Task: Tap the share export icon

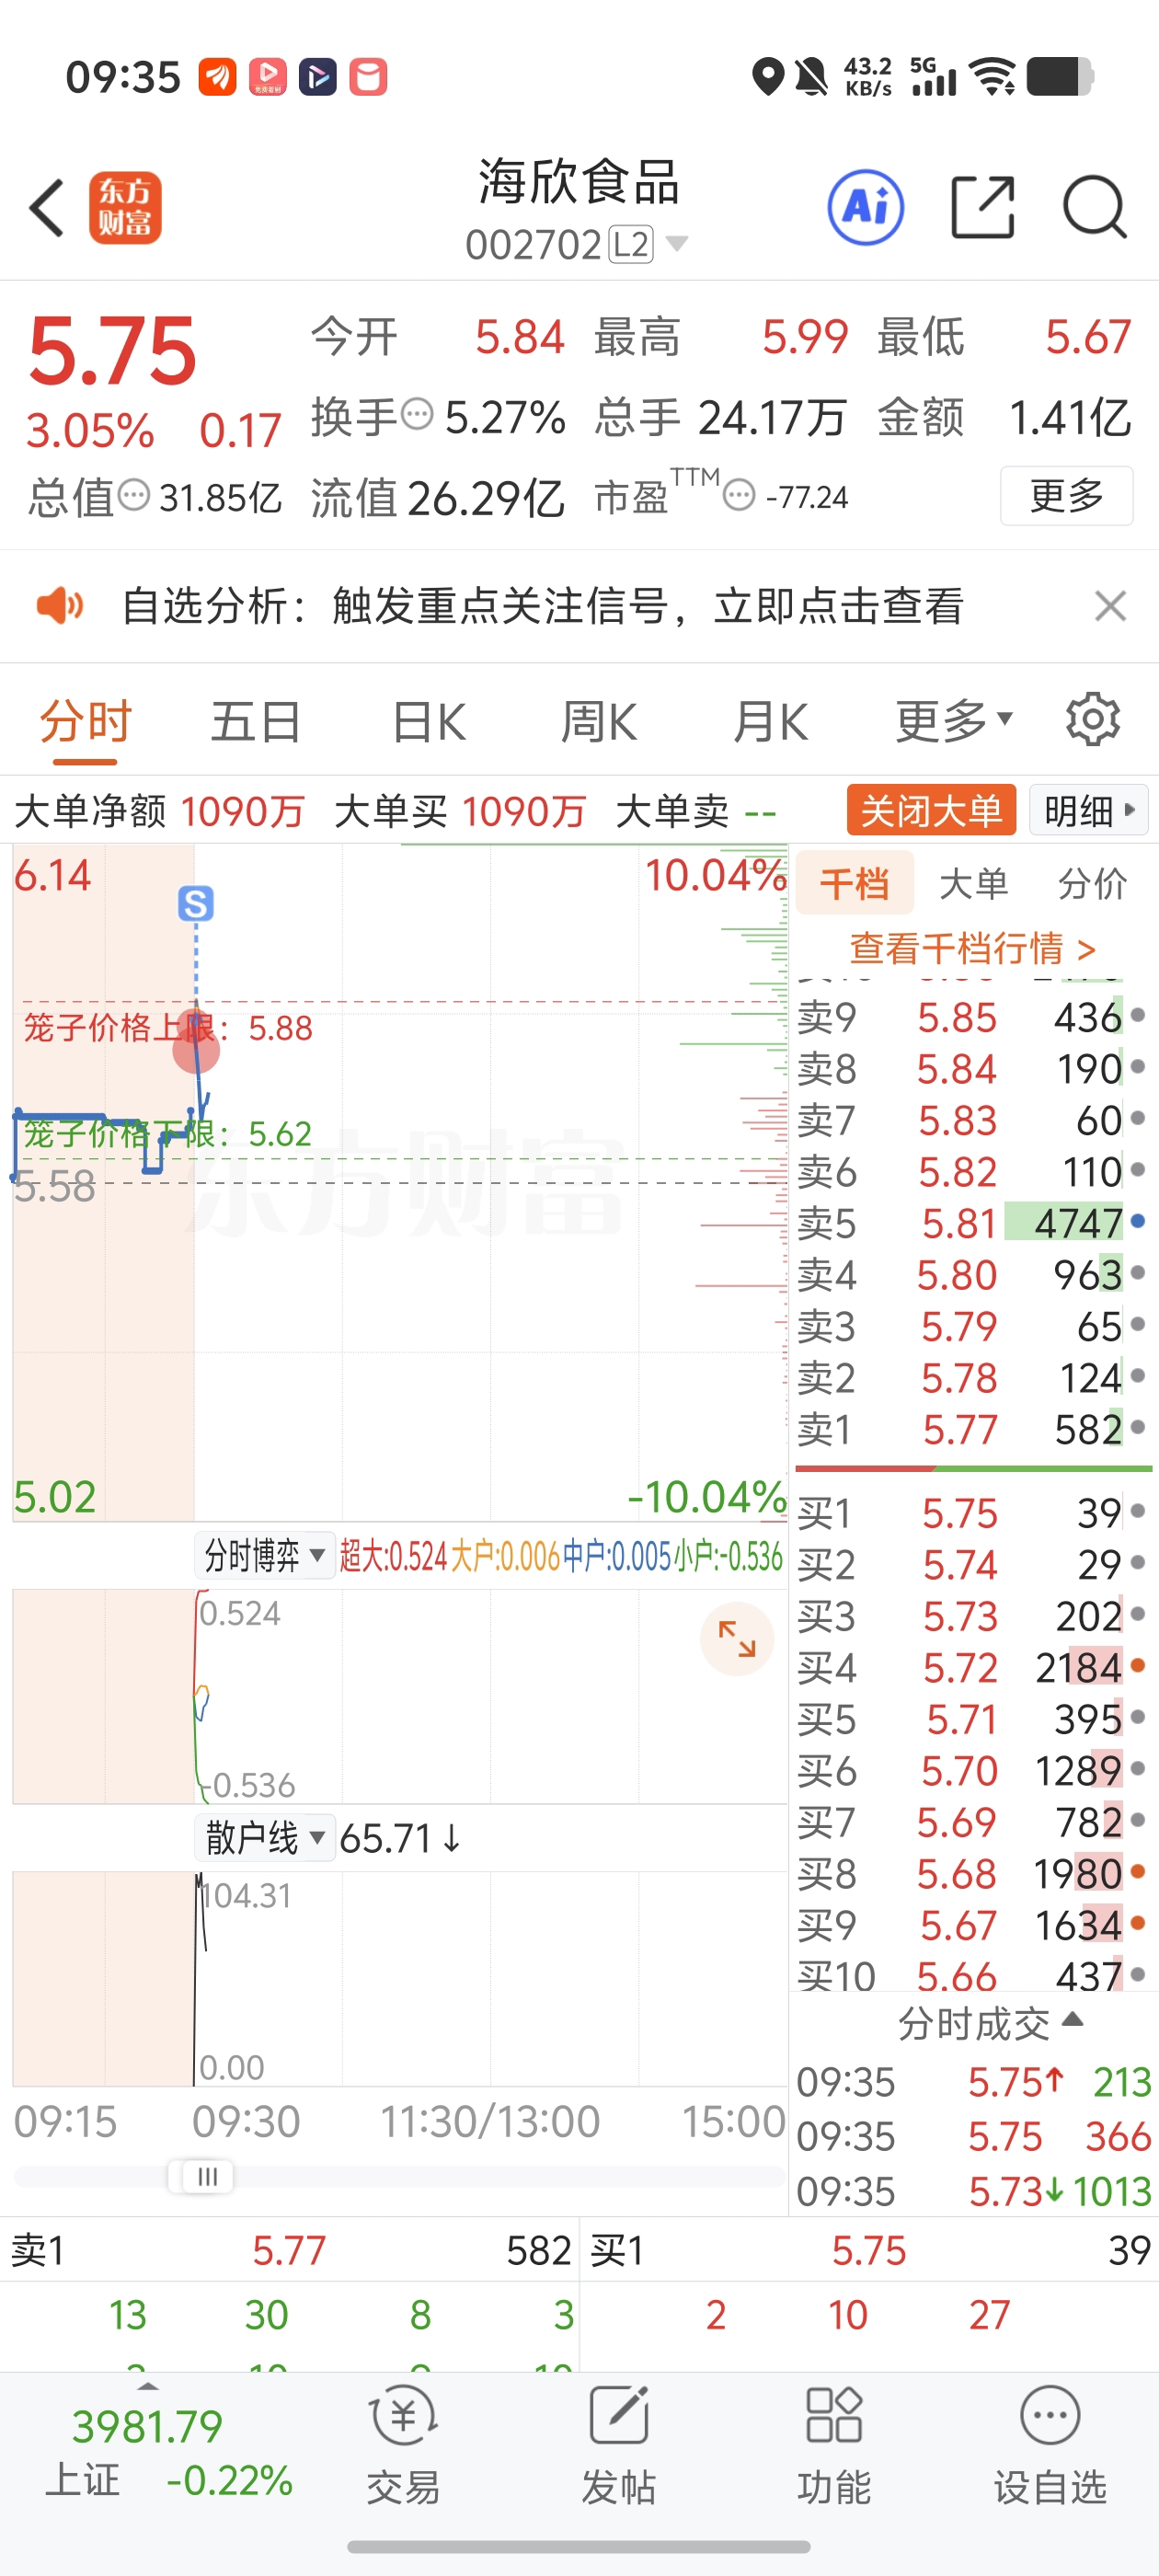Action: (x=982, y=207)
